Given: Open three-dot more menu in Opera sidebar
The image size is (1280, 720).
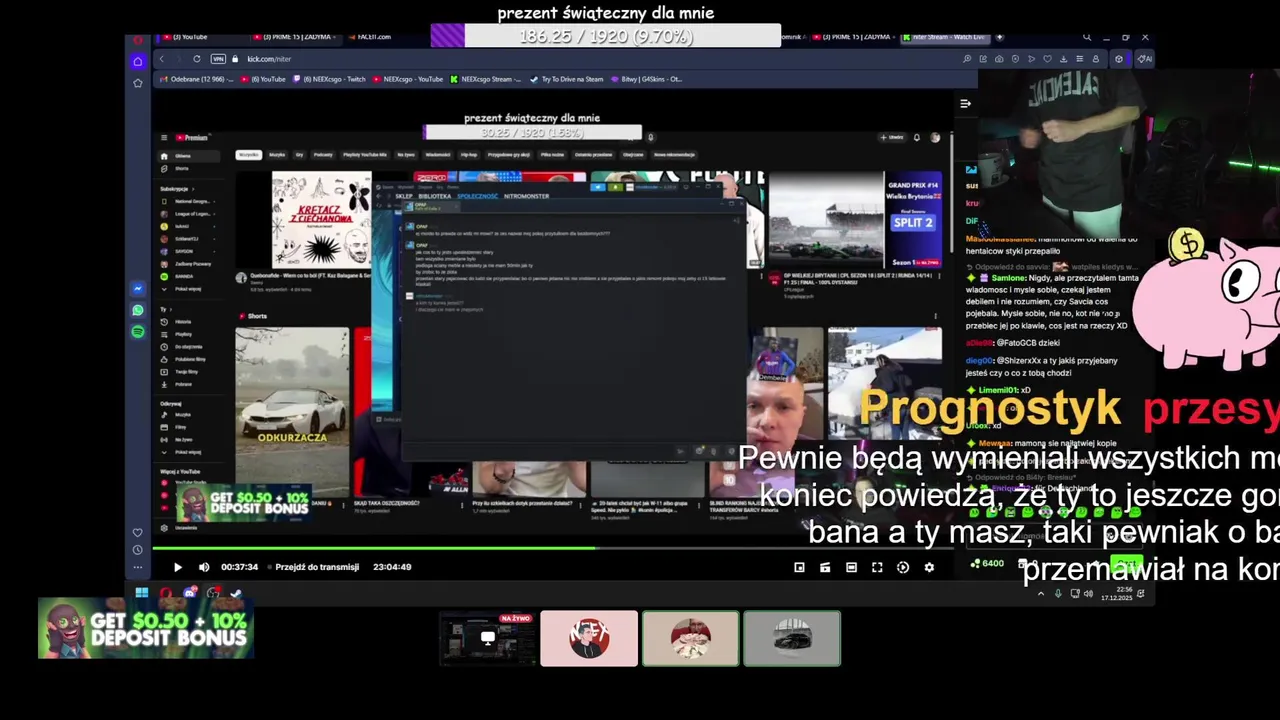Looking at the screenshot, I should [138, 567].
